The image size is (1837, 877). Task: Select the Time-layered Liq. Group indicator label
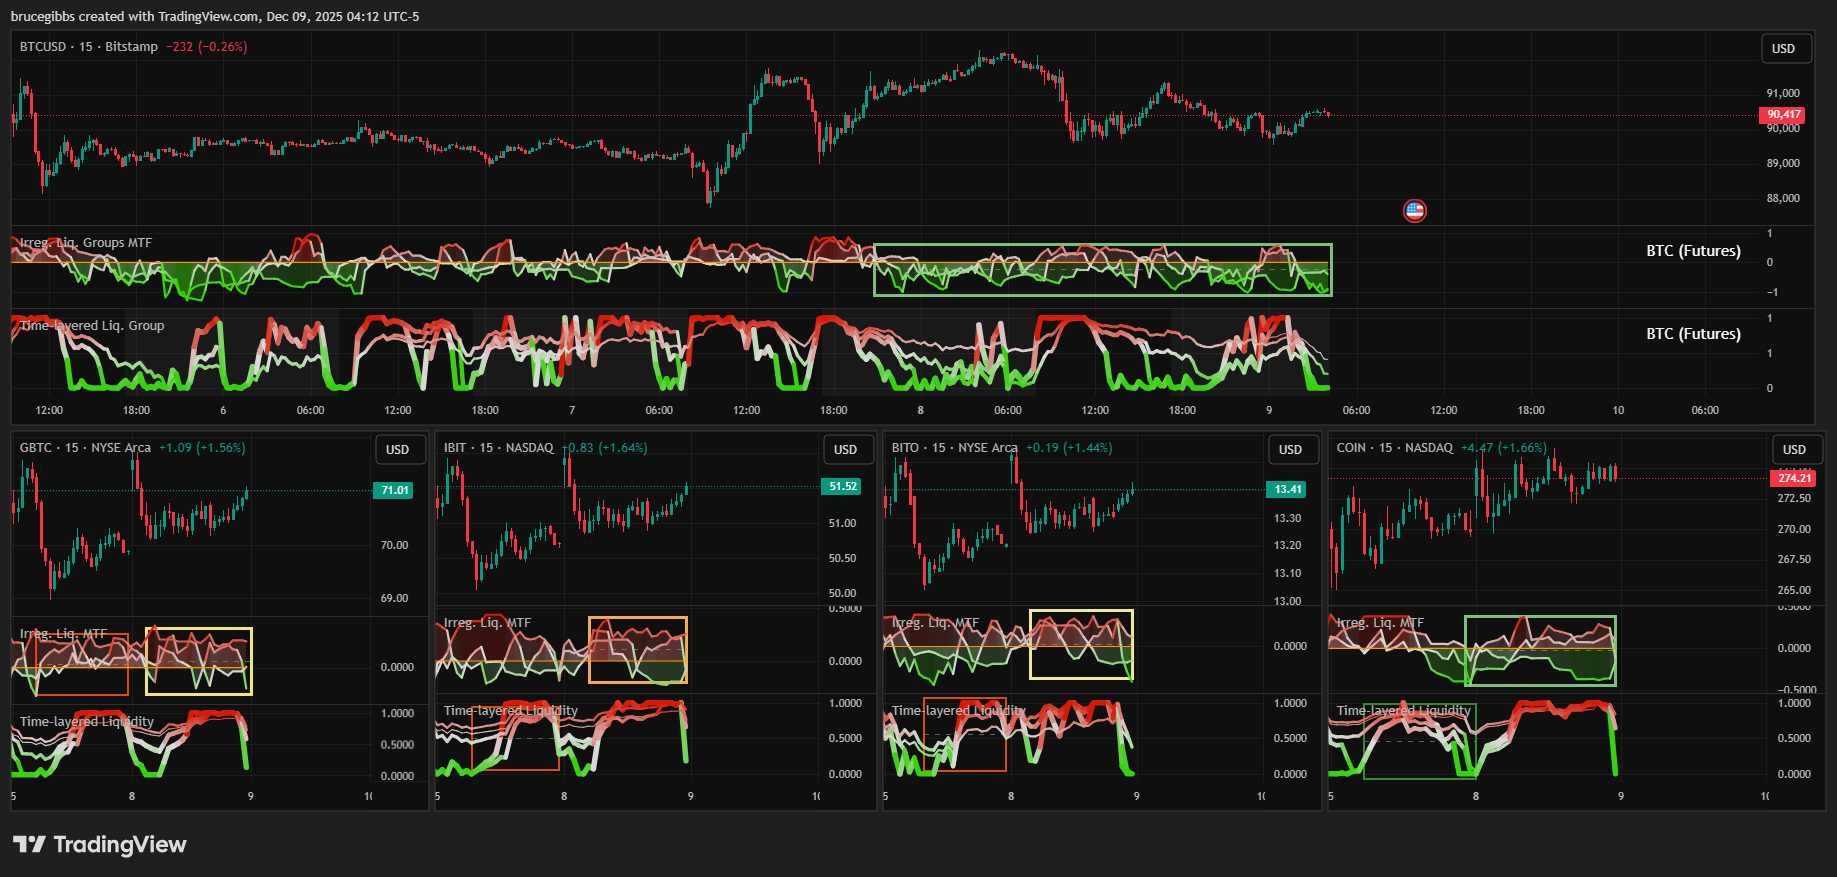[x=92, y=326]
